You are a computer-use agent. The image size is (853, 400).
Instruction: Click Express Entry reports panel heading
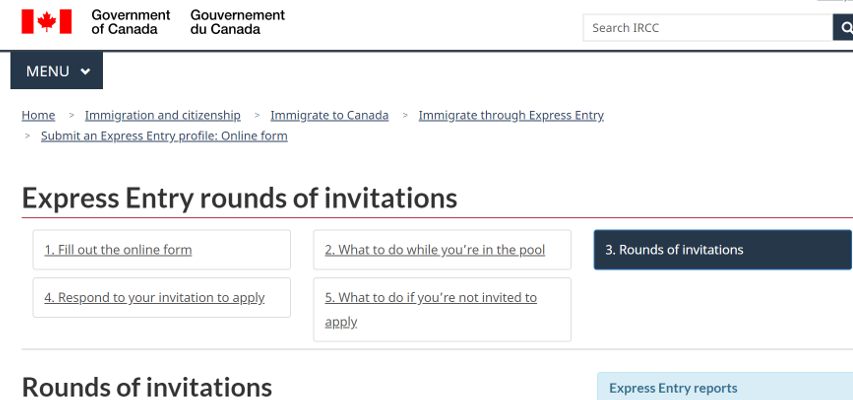pyautogui.click(x=673, y=388)
